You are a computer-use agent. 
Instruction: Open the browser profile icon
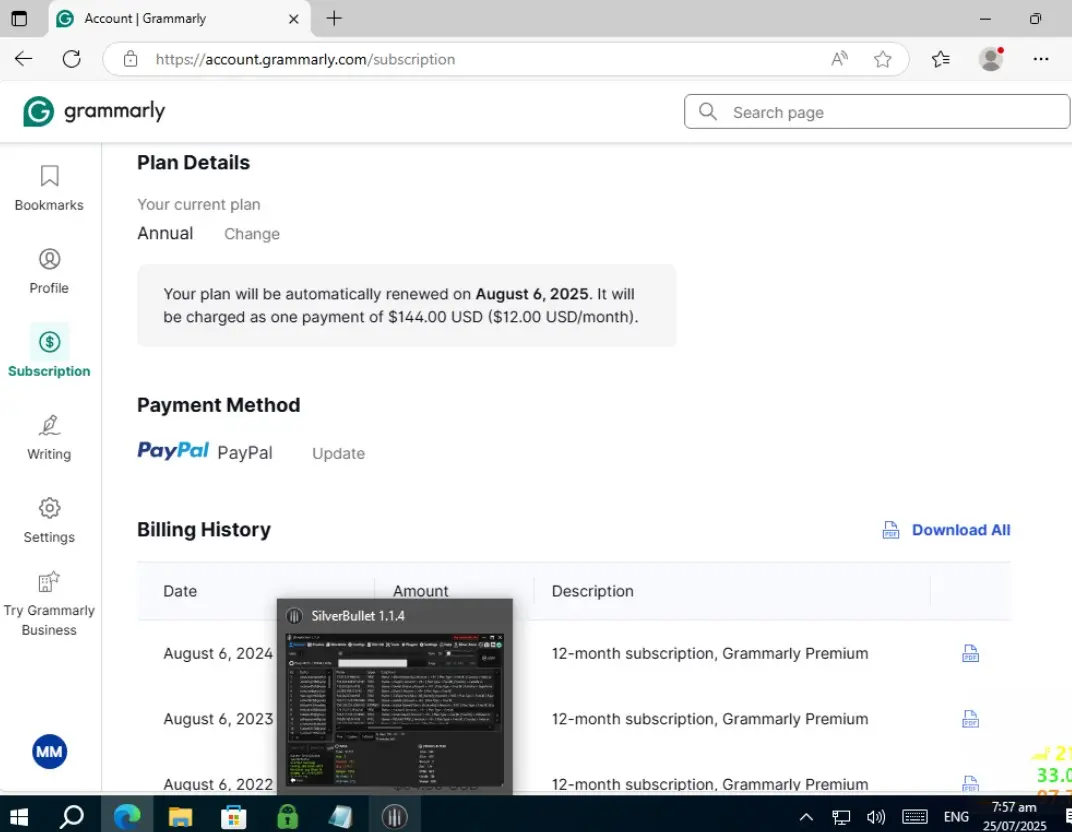(x=991, y=59)
